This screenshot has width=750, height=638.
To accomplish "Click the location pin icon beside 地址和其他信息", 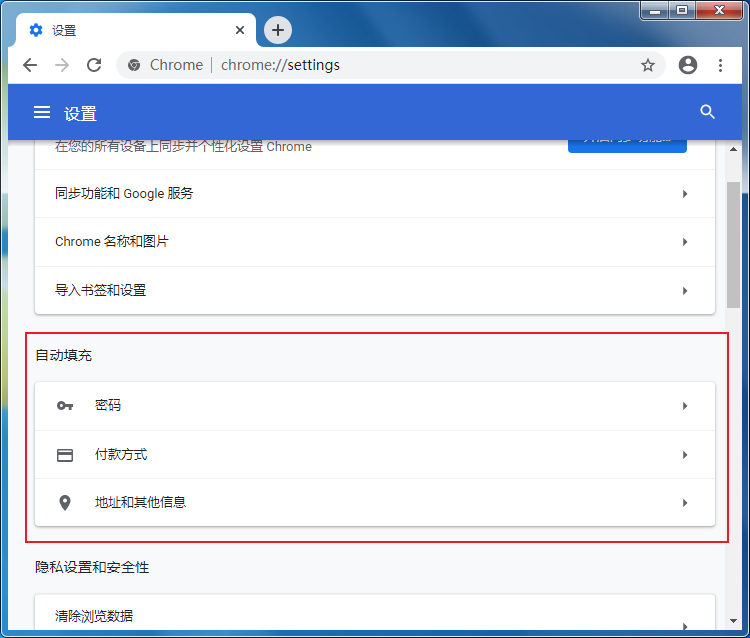I will (x=65, y=503).
